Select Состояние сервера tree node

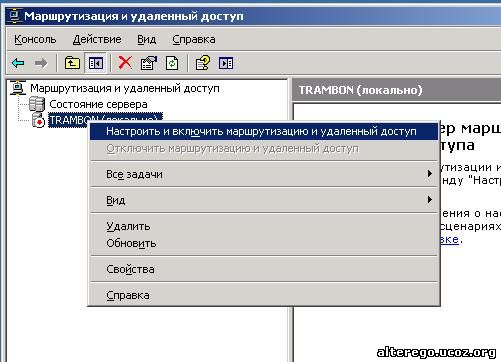pos(98,104)
